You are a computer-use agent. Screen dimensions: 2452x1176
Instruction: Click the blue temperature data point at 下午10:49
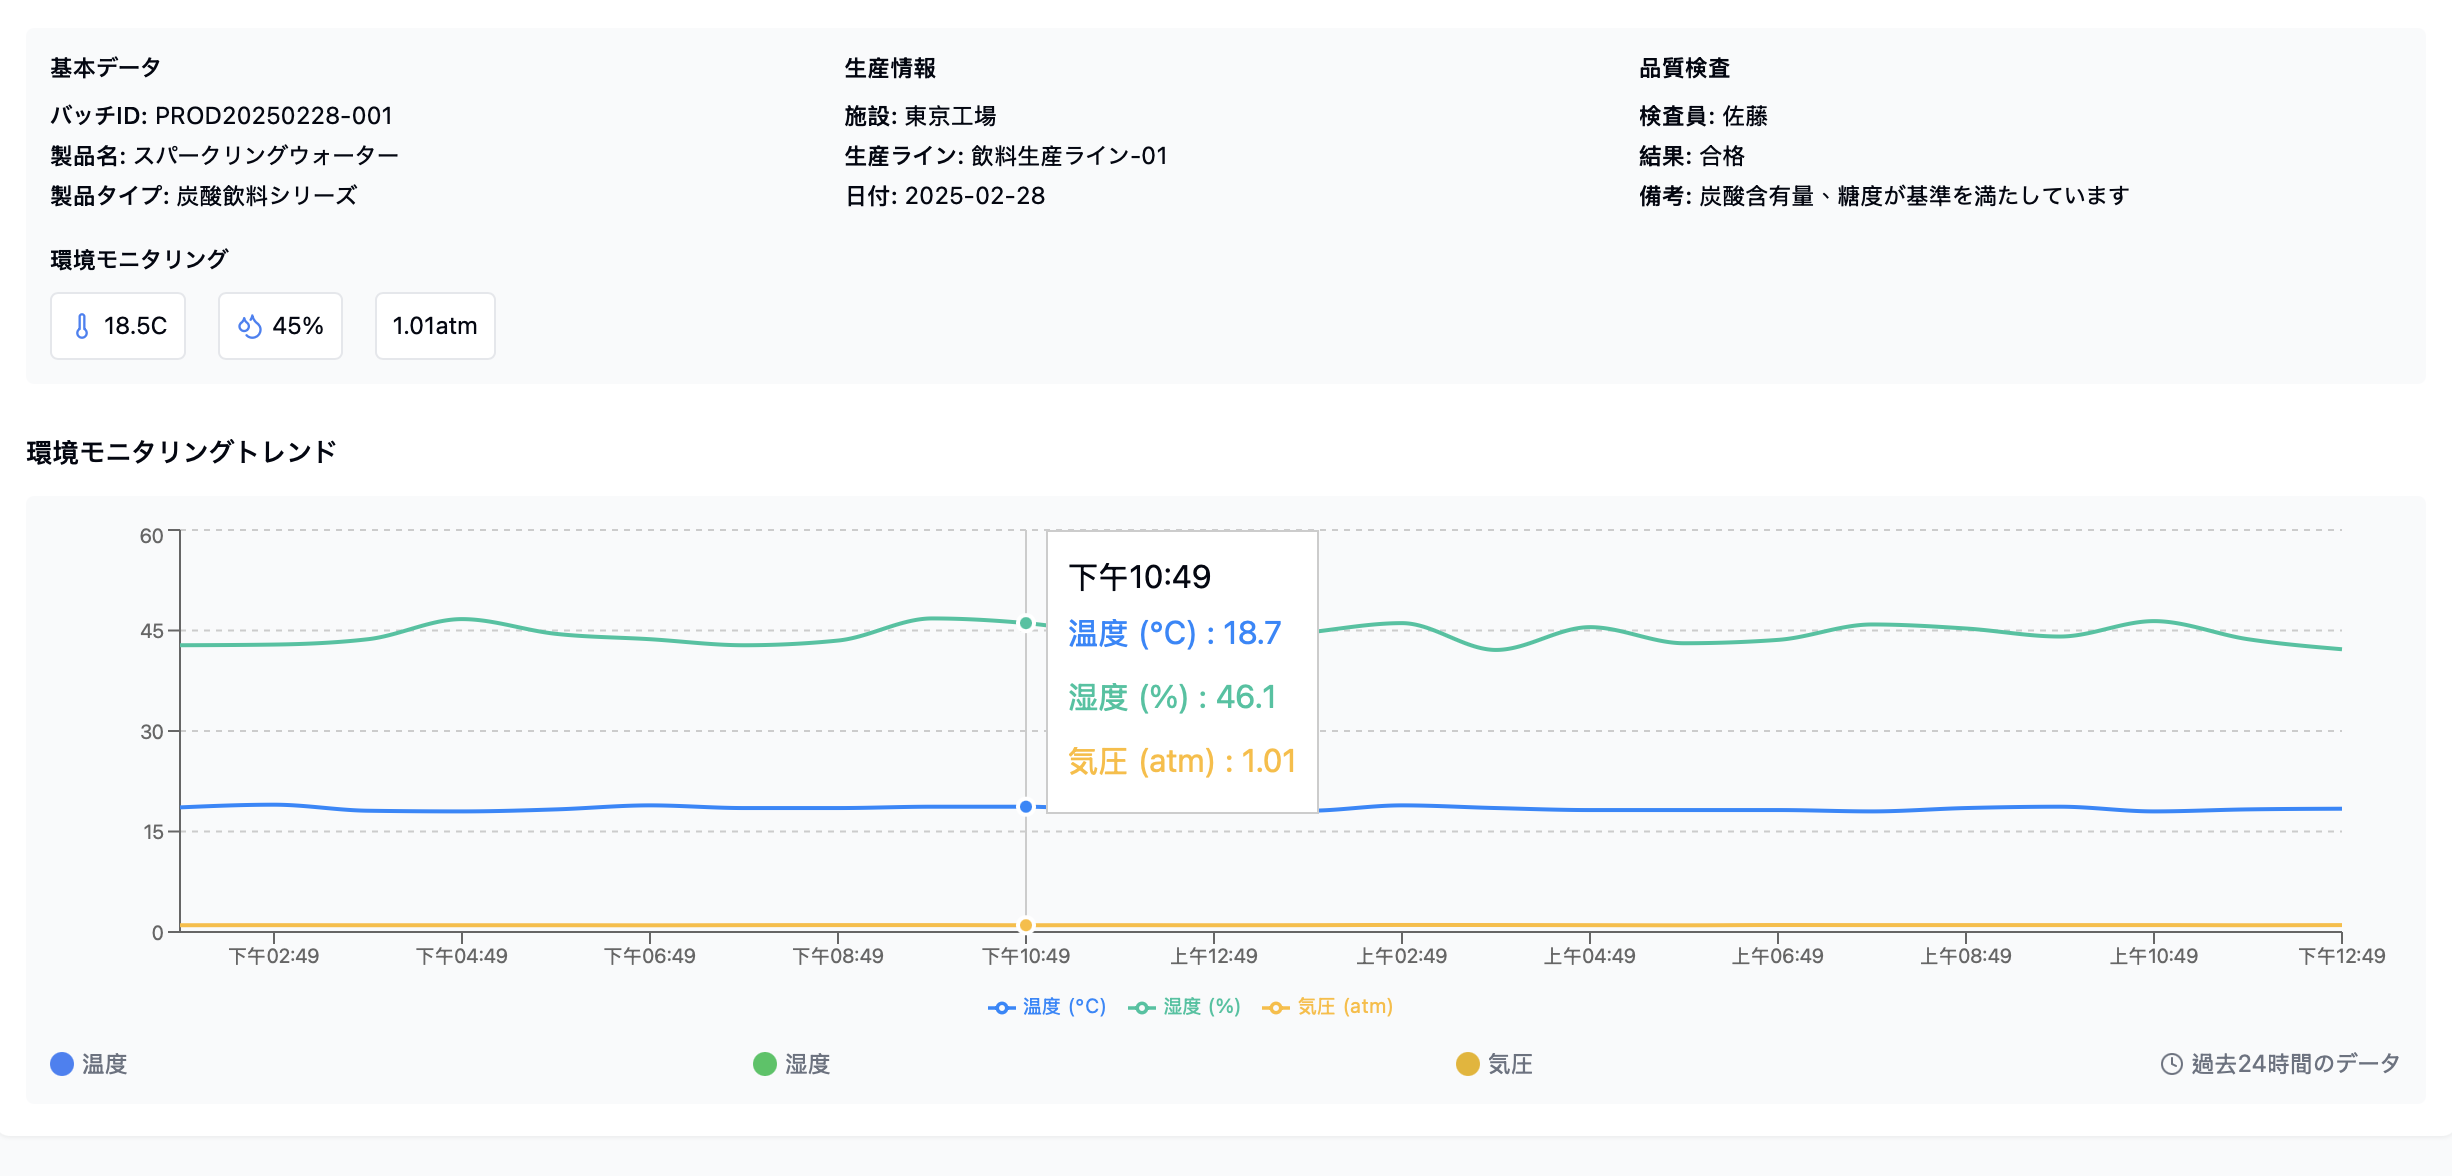click(1026, 807)
